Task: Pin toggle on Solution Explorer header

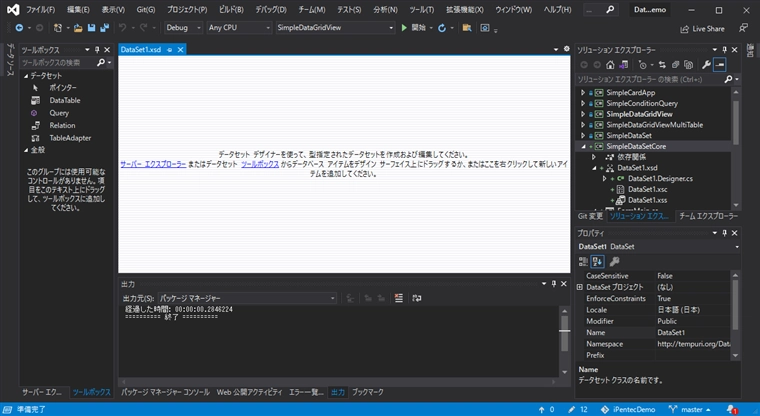Action: 725,49
